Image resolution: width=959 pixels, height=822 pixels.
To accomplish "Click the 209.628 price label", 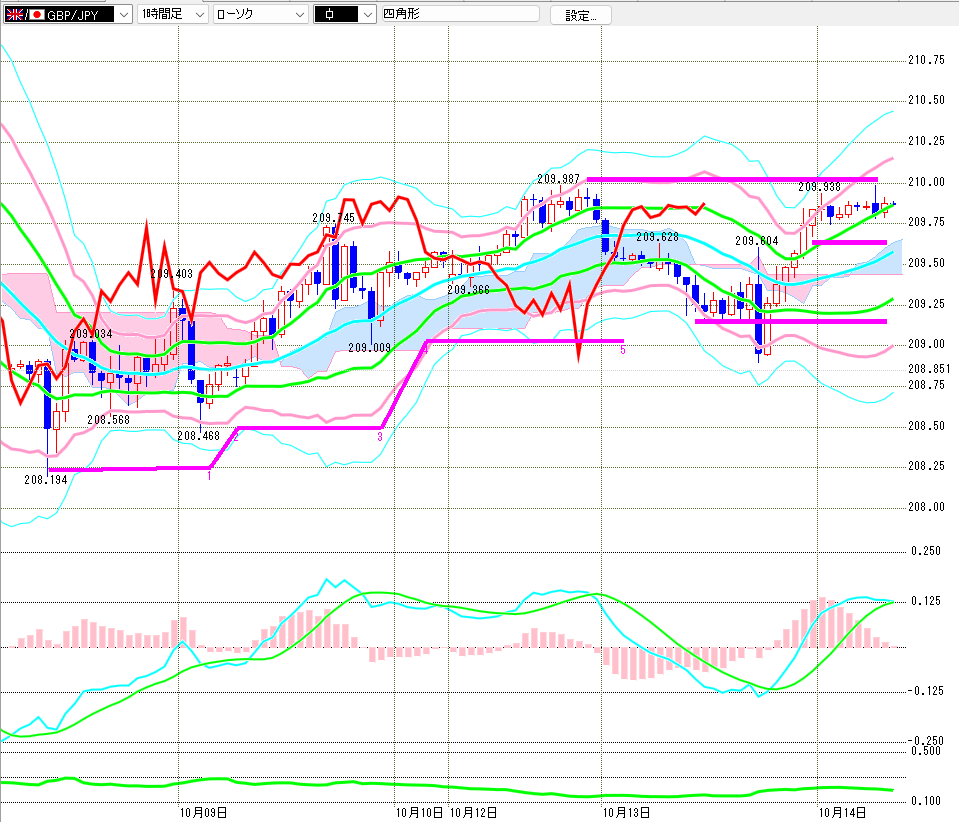I will pyautogui.click(x=657, y=237).
